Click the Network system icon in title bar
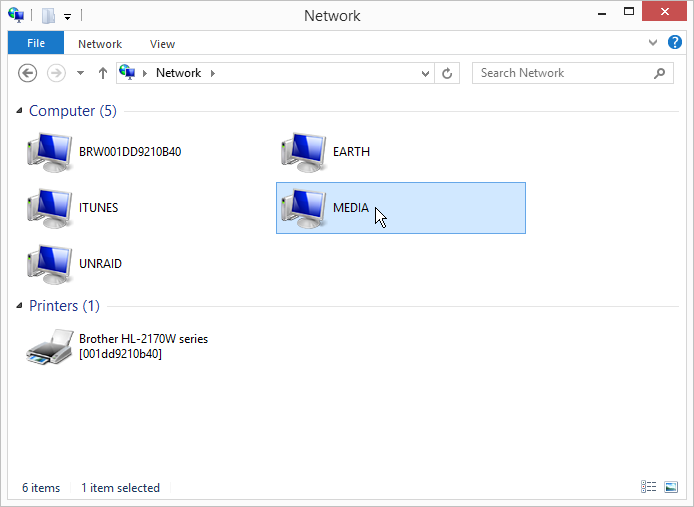Screen dimensions: 694x507 click(x=16, y=15)
